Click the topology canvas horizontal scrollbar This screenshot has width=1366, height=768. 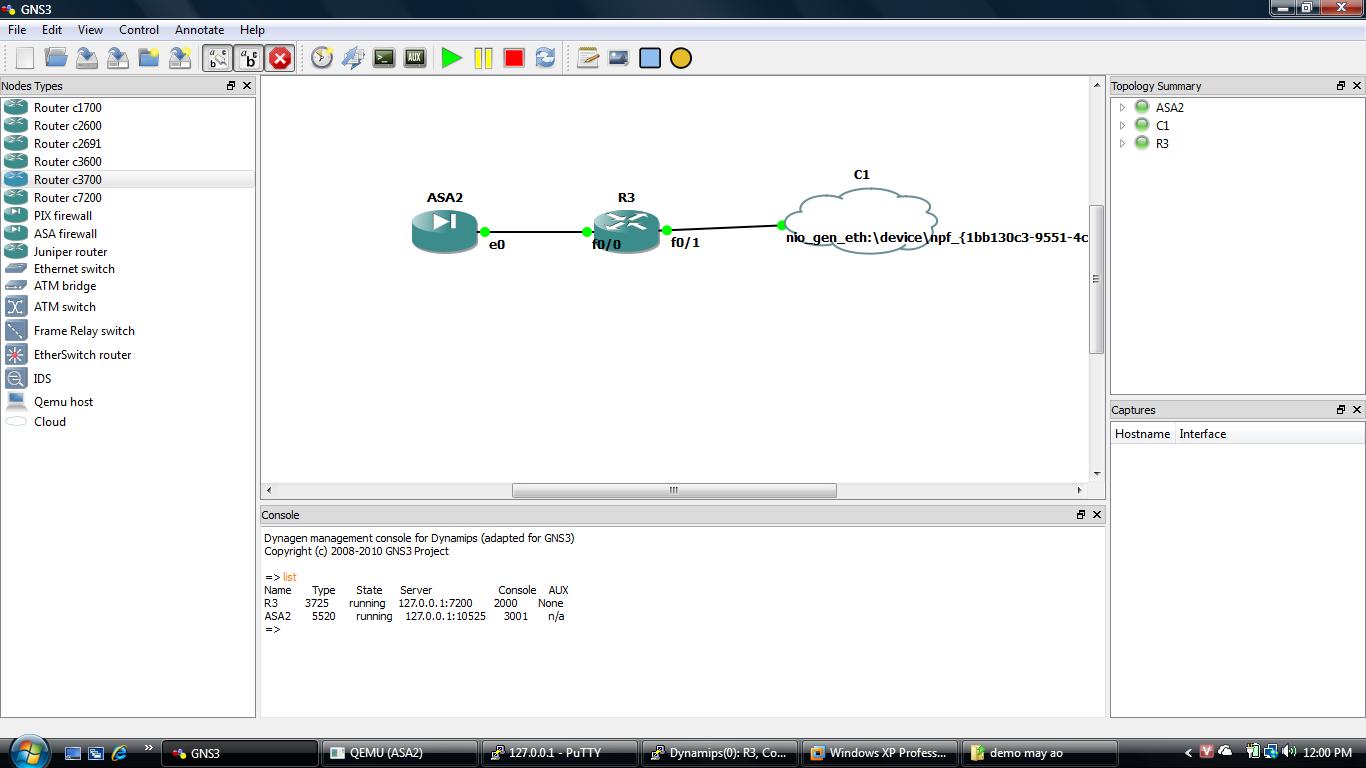tap(673, 490)
